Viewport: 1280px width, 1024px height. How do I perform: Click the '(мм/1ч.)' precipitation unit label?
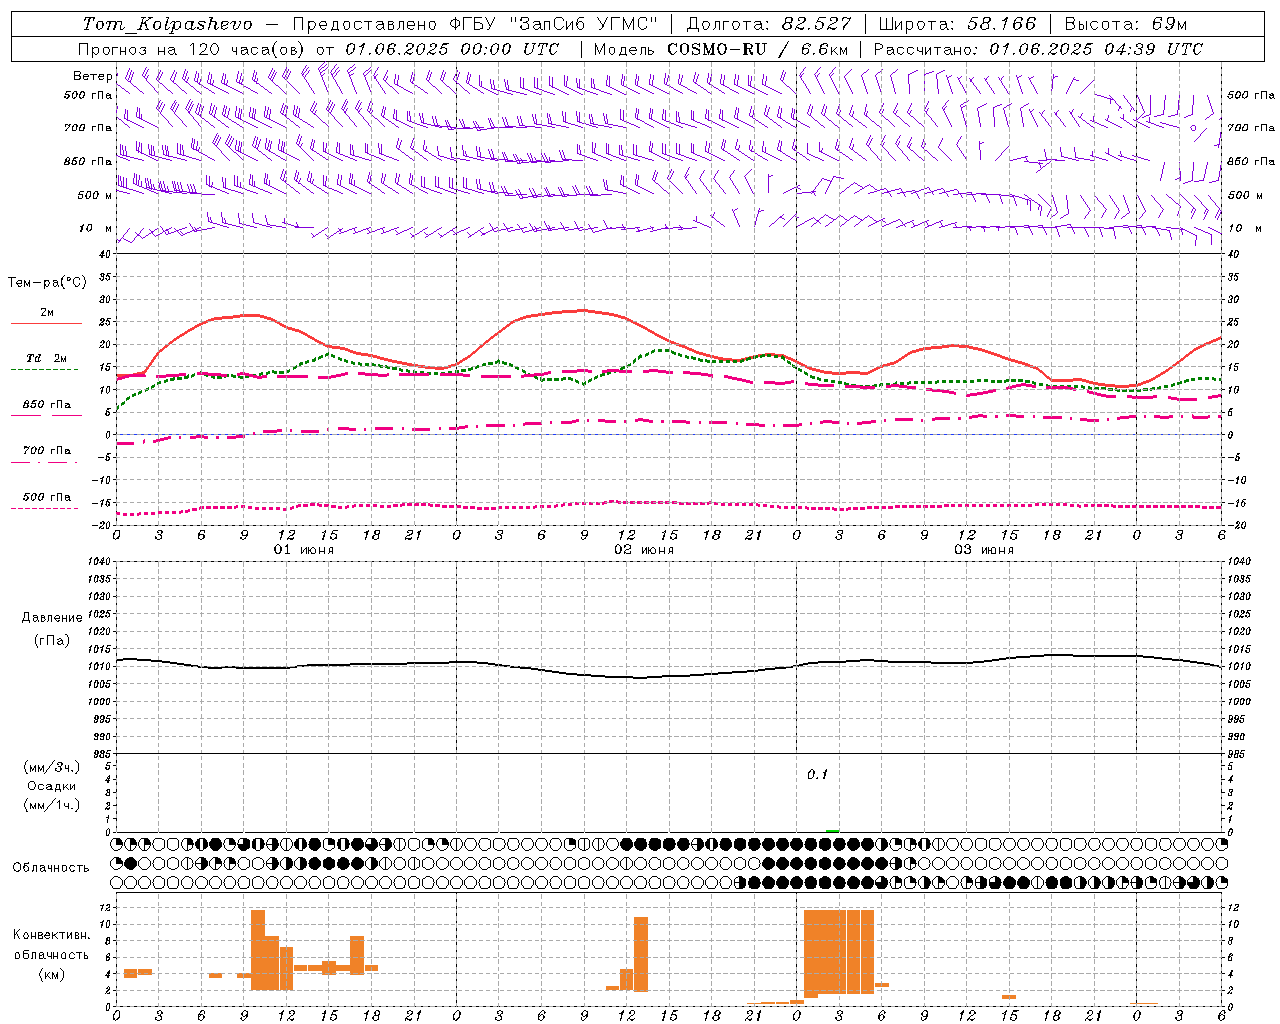[52, 805]
